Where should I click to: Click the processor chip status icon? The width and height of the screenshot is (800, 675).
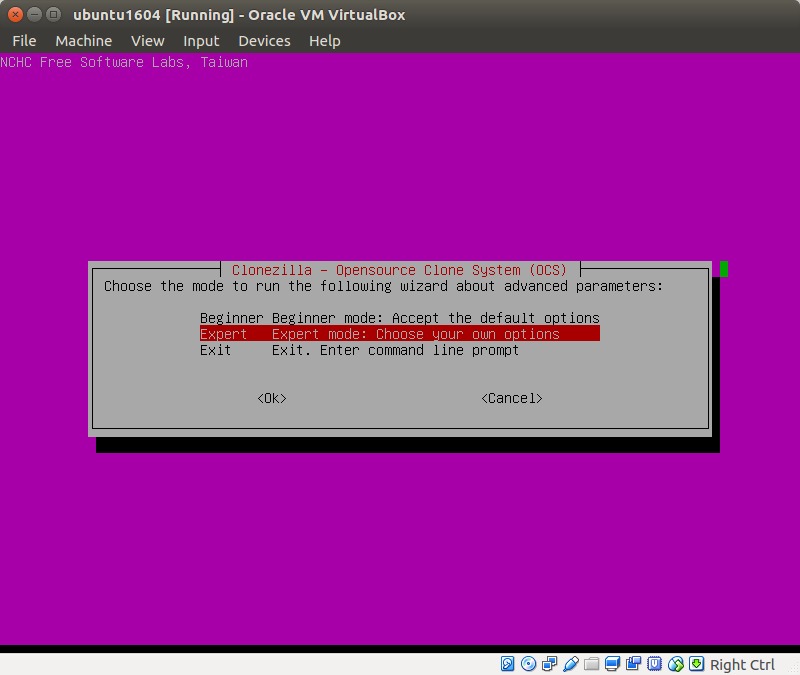click(655, 664)
